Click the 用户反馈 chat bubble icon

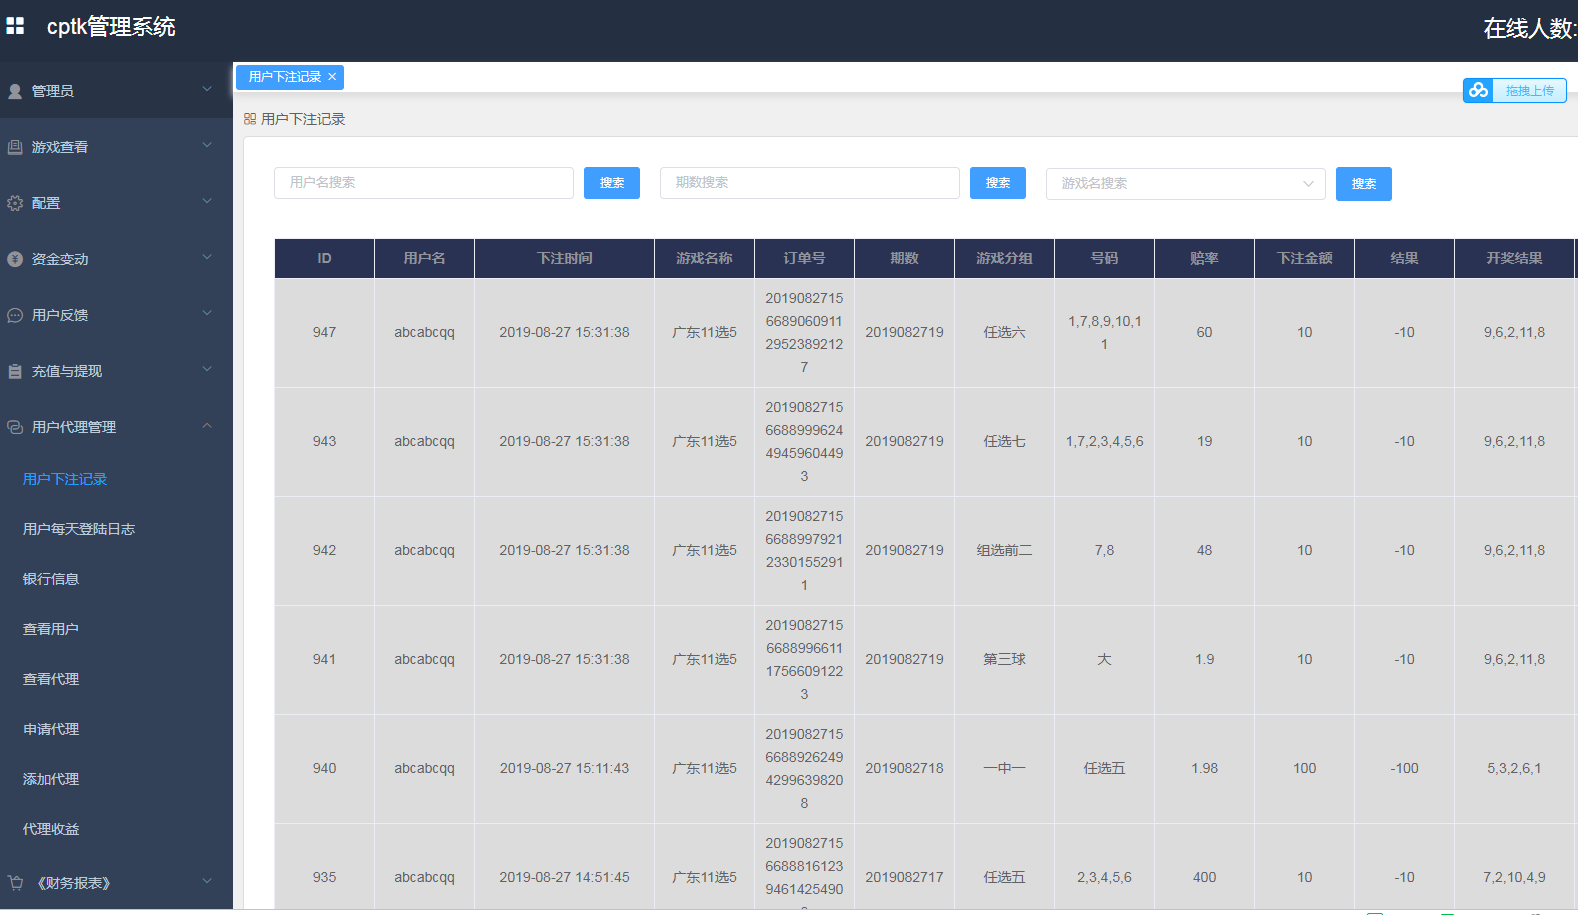(15, 315)
